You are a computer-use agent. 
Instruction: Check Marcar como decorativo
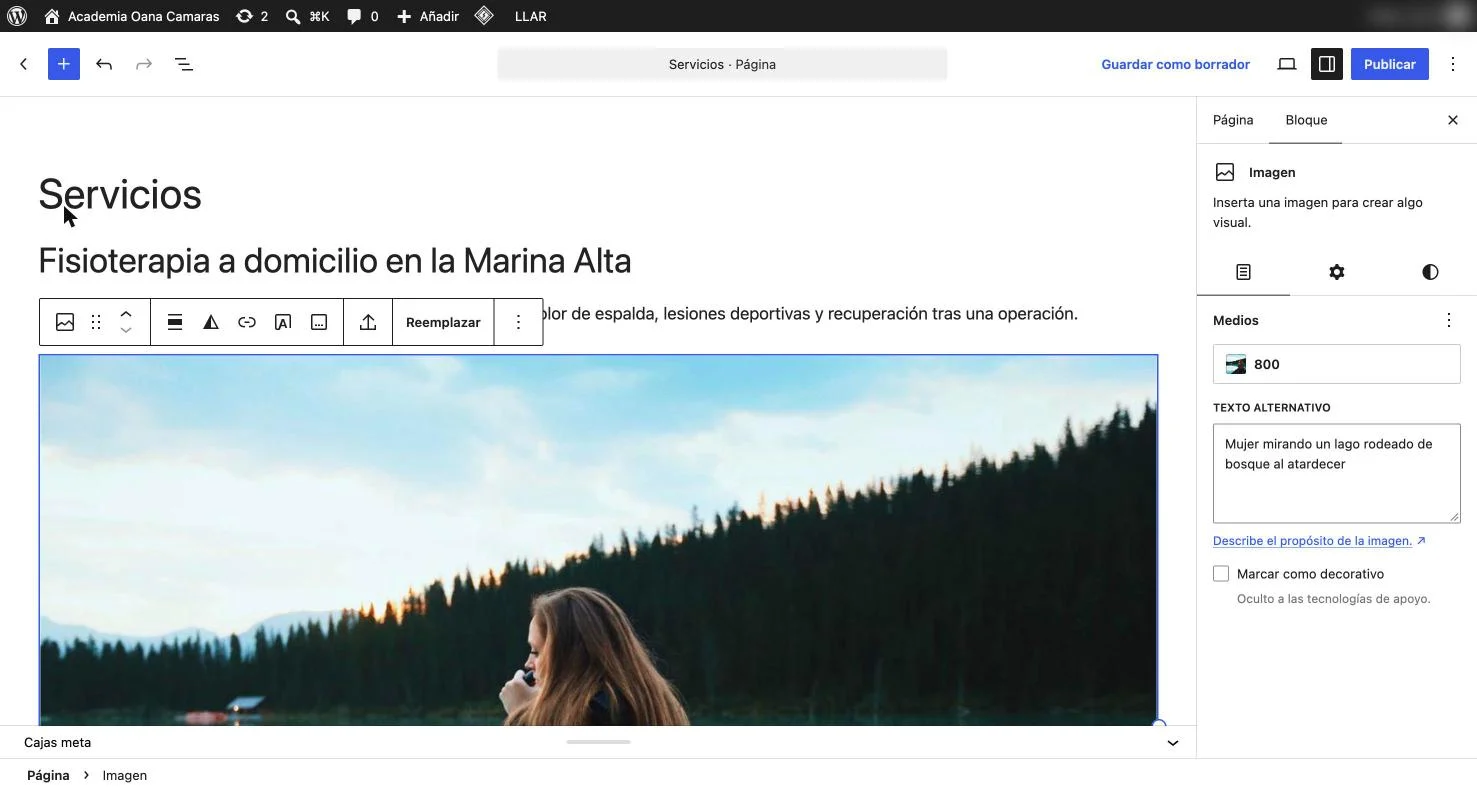1221,574
